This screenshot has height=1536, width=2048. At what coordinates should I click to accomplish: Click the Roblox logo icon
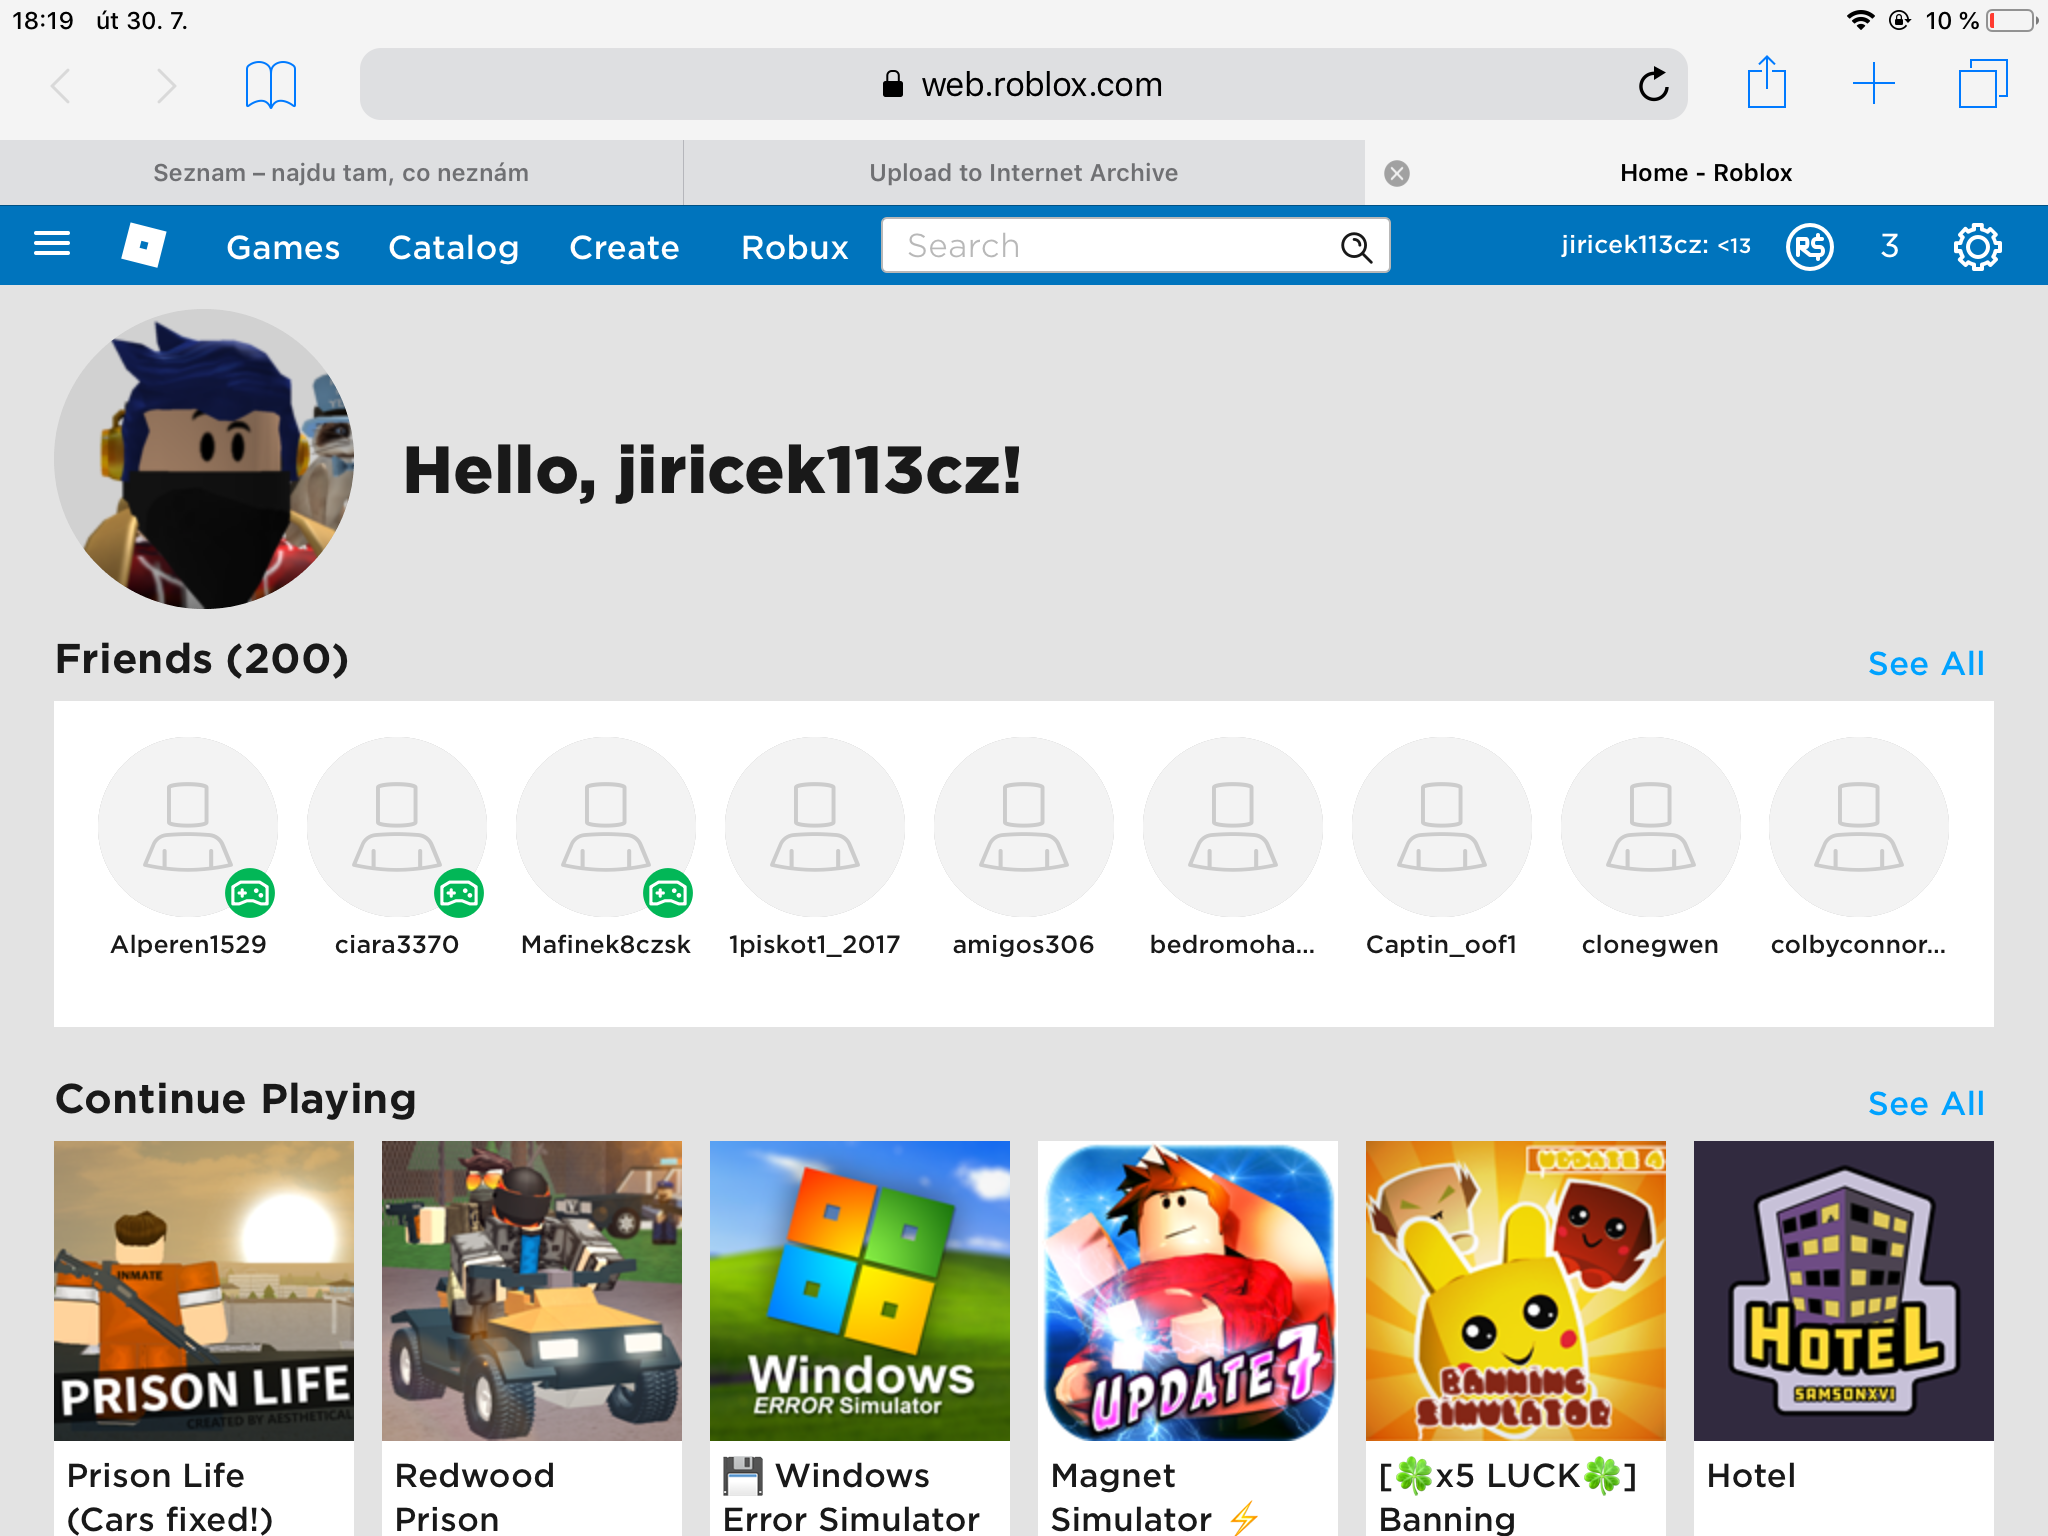click(x=143, y=245)
